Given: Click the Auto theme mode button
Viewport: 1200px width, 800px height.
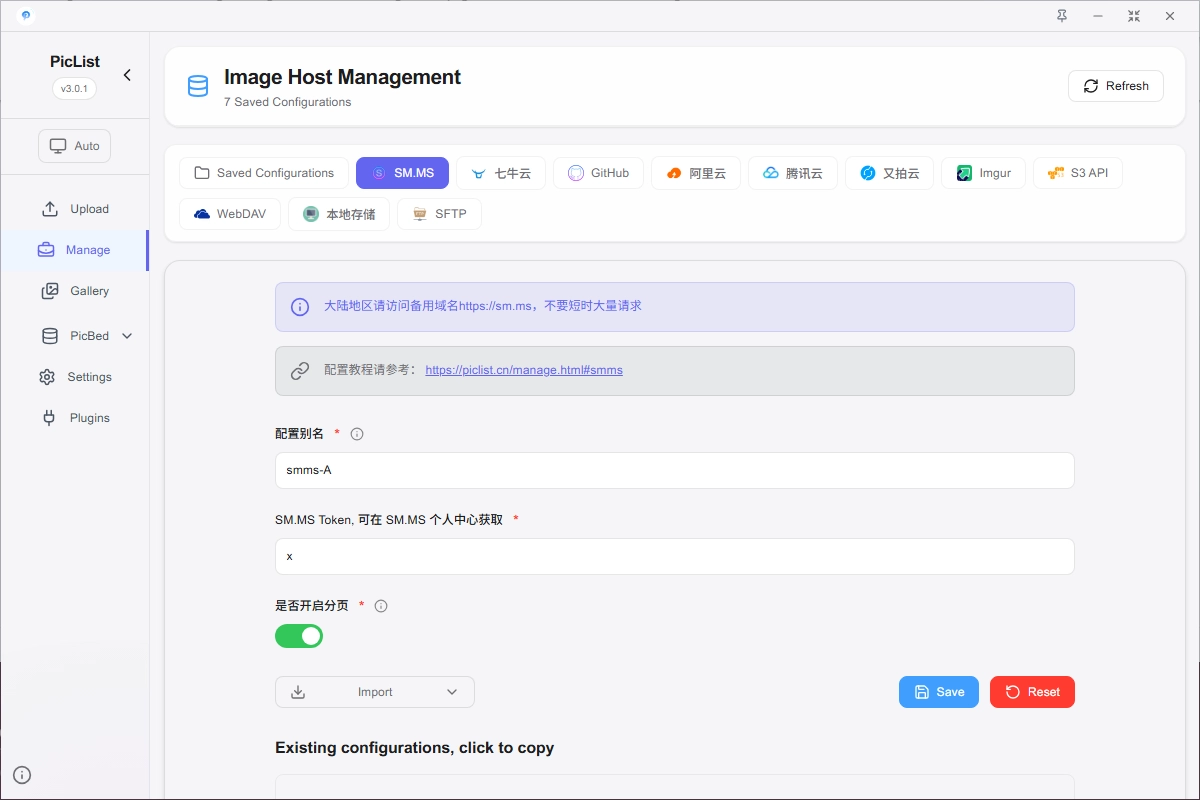Looking at the screenshot, I should click(x=75, y=146).
